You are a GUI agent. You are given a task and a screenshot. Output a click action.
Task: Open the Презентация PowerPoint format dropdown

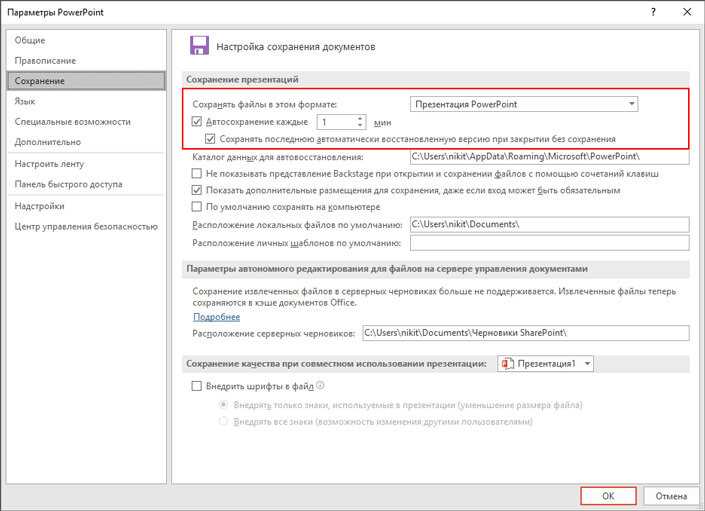click(524, 104)
